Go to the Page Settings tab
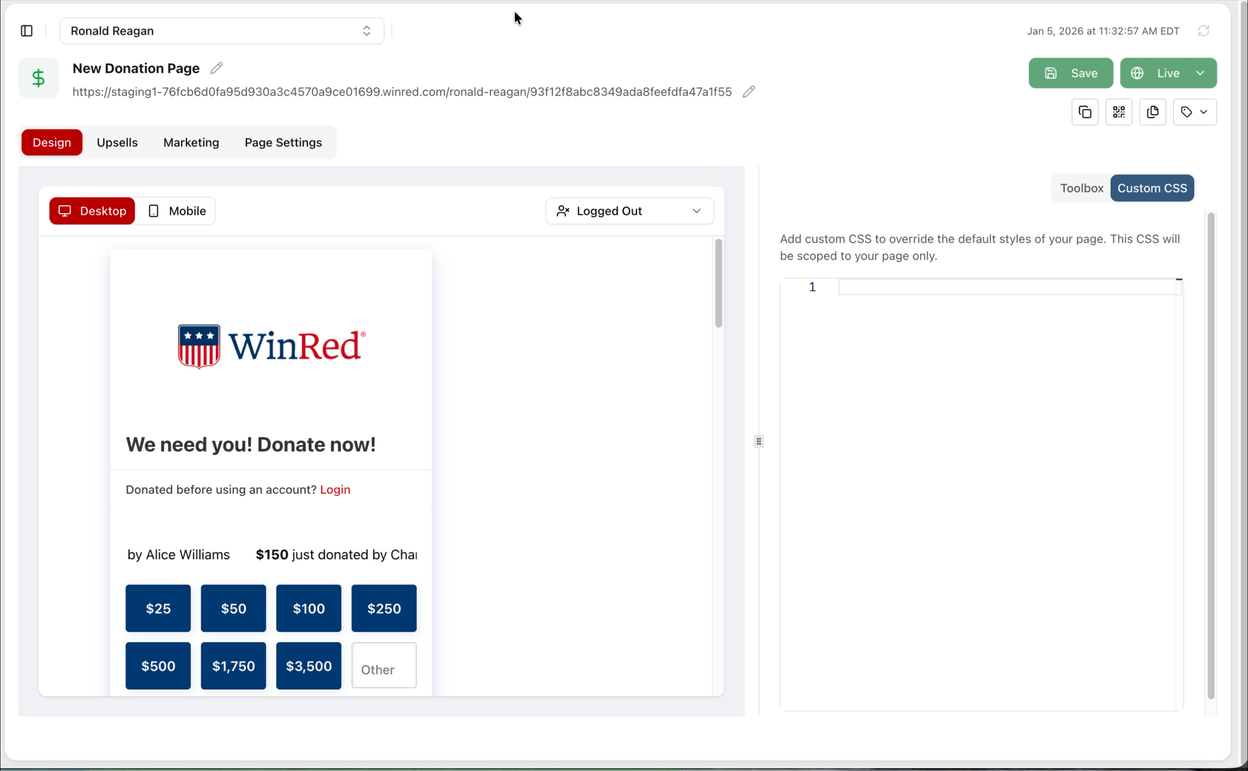The image size is (1248, 771). click(283, 142)
